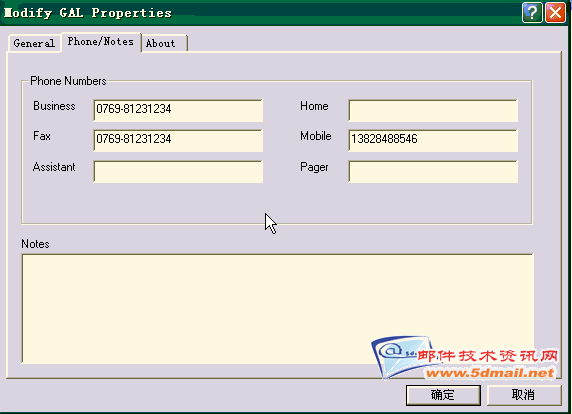Cancel with the 取消 button

pyautogui.click(x=523, y=395)
